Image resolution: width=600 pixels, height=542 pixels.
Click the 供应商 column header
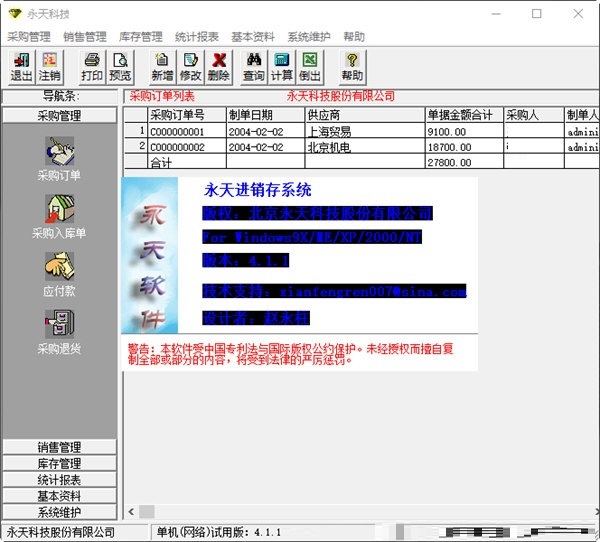(365, 115)
